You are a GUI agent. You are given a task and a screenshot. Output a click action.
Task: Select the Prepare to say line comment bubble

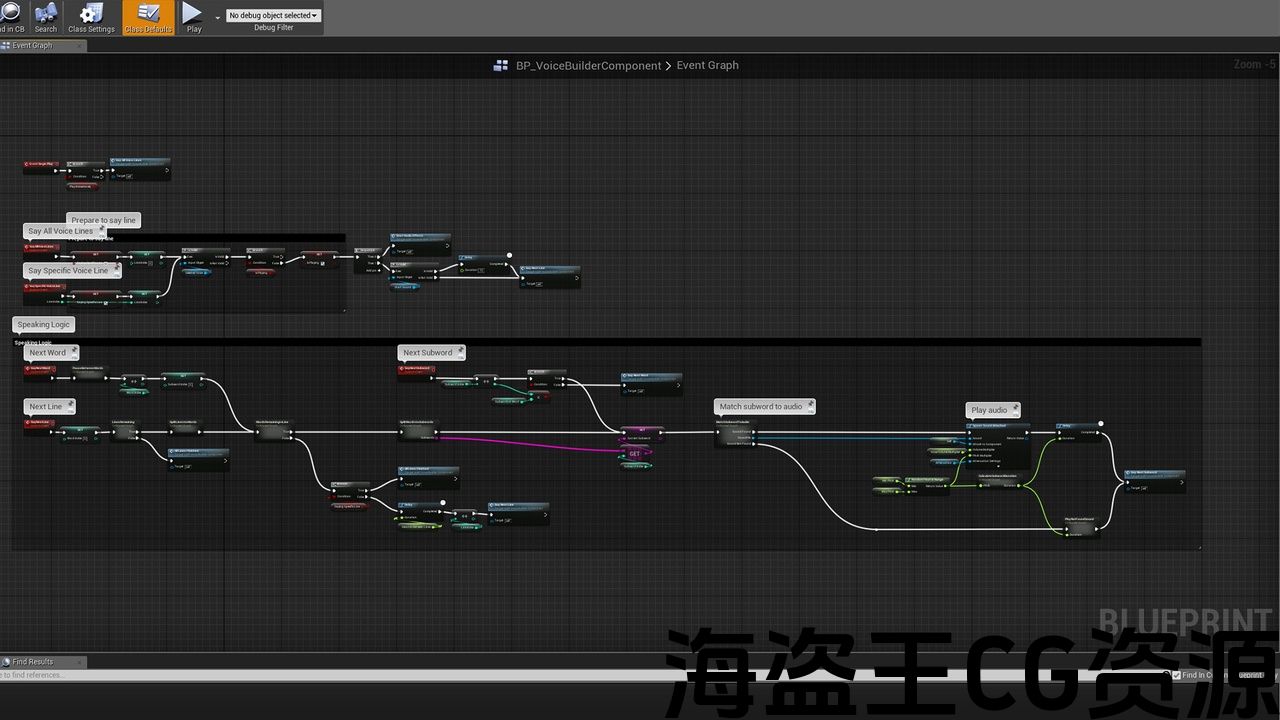(102, 220)
